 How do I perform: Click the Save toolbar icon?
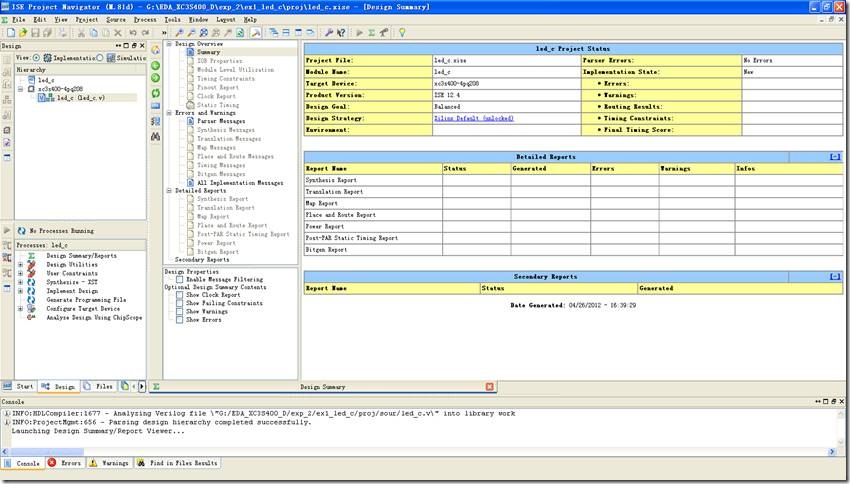(34, 33)
